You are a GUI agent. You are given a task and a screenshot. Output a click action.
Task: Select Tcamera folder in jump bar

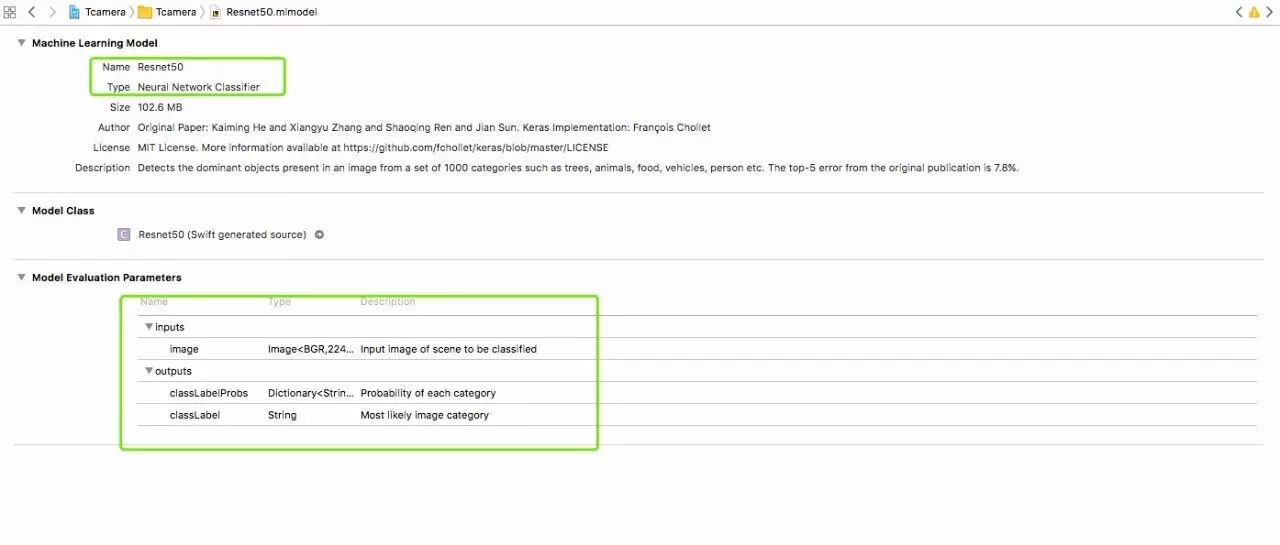(167, 12)
